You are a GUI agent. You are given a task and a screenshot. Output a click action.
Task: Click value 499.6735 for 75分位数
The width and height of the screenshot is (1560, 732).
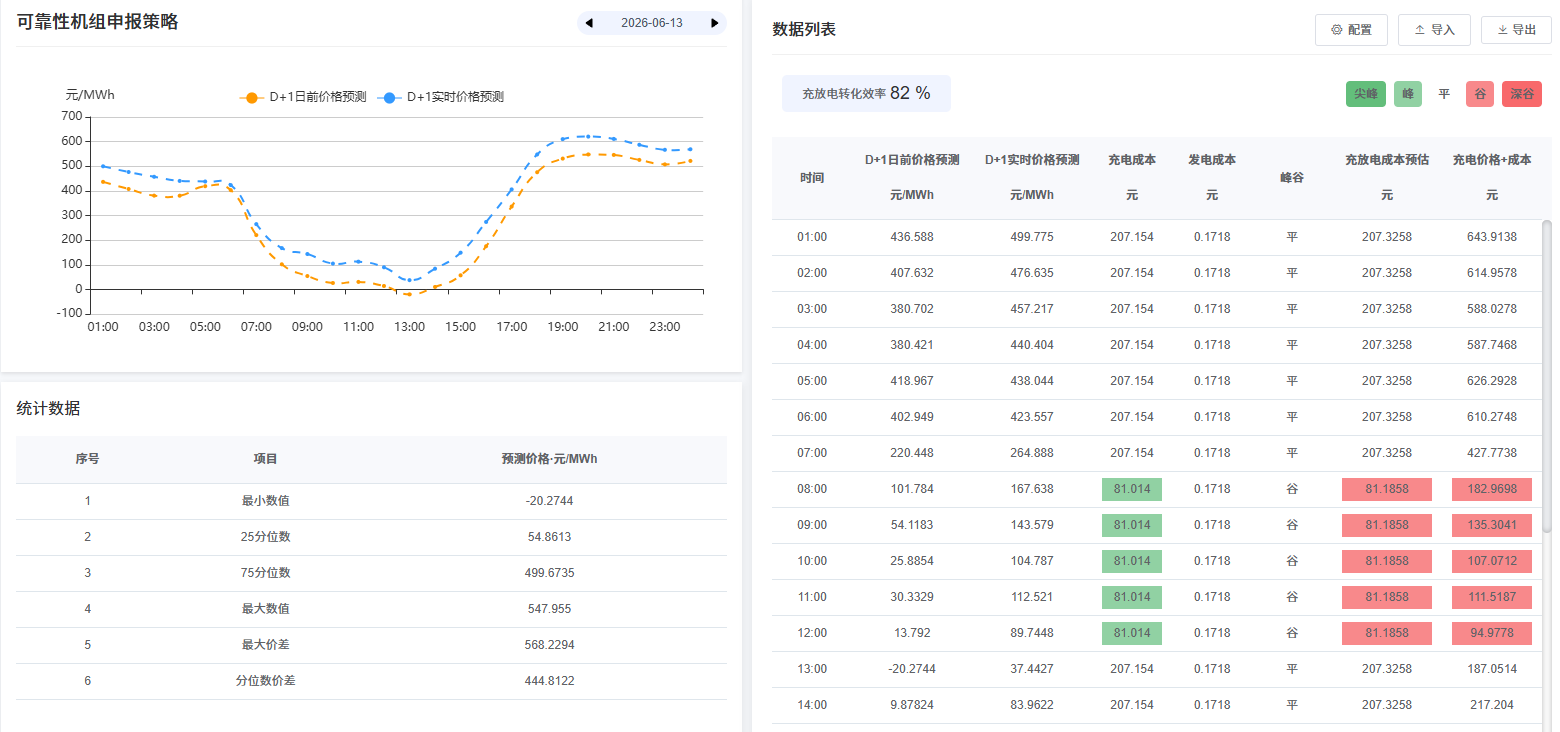549,573
